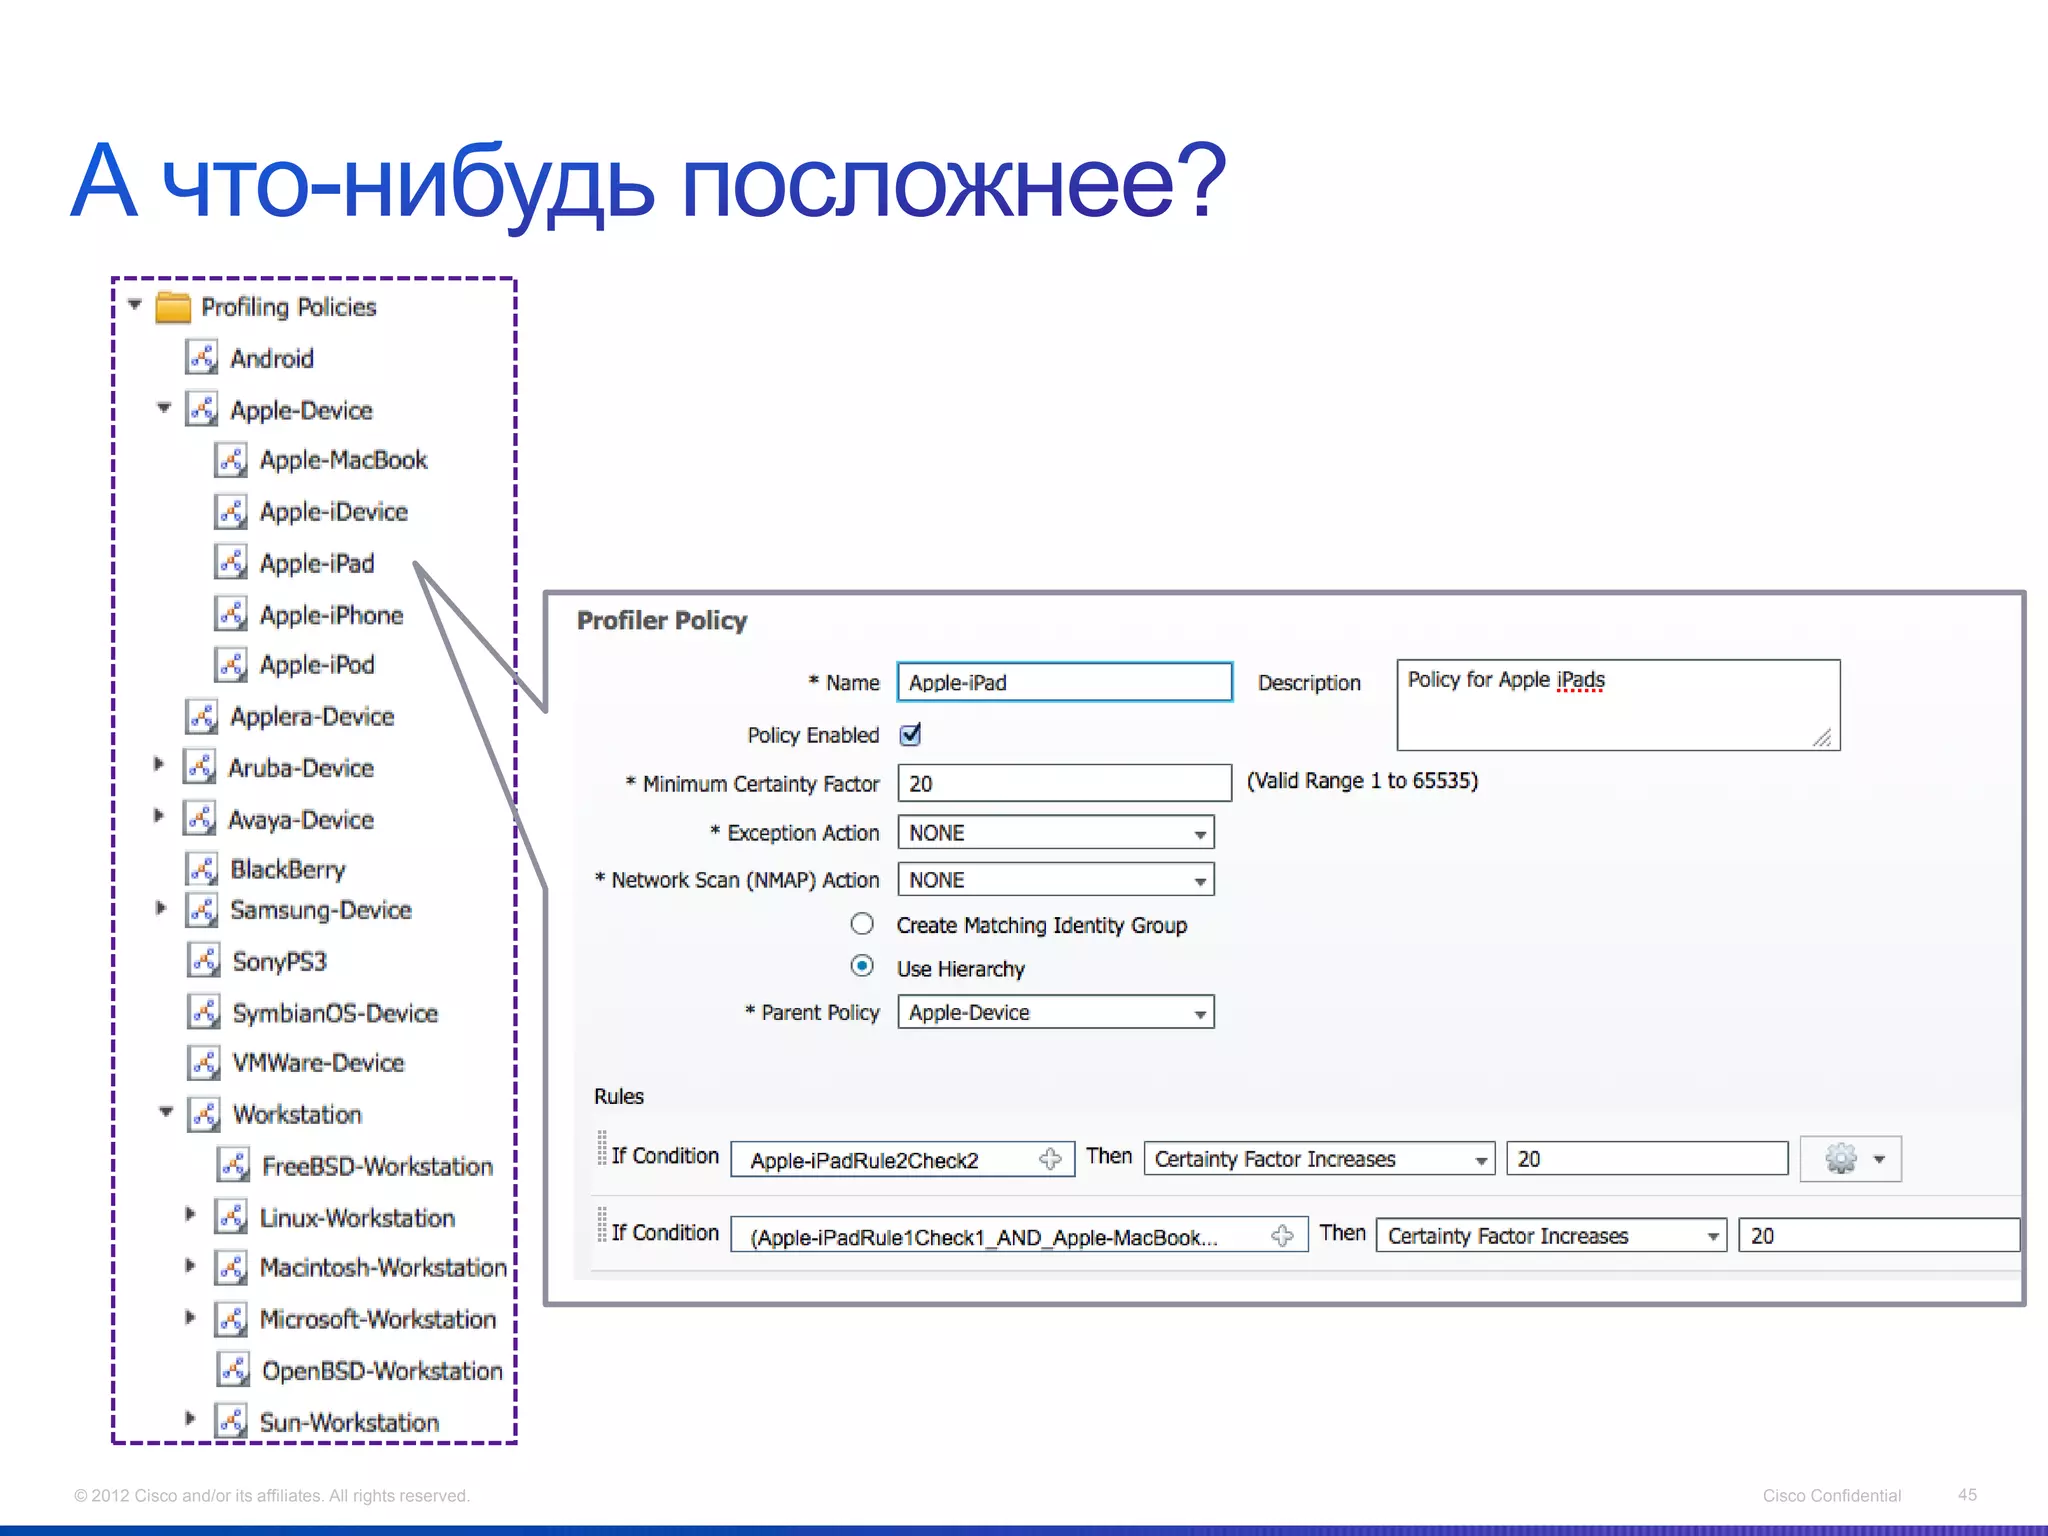Click the FreeBSD-Workstation policy icon
Viewport: 2048px width, 1536px height.
(x=233, y=1166)
